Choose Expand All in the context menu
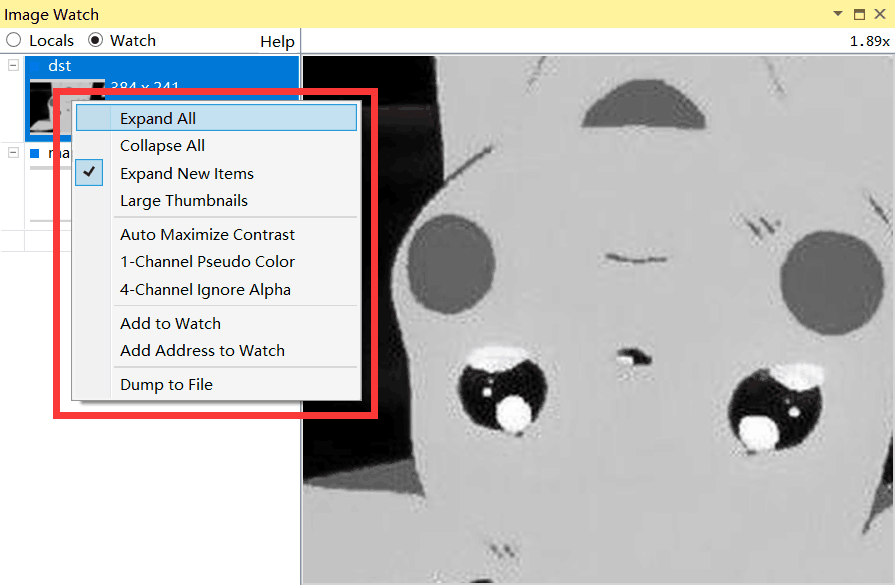The width and height of the screenshot is (895, 585). pyautogui.click(x=216, y=118)
